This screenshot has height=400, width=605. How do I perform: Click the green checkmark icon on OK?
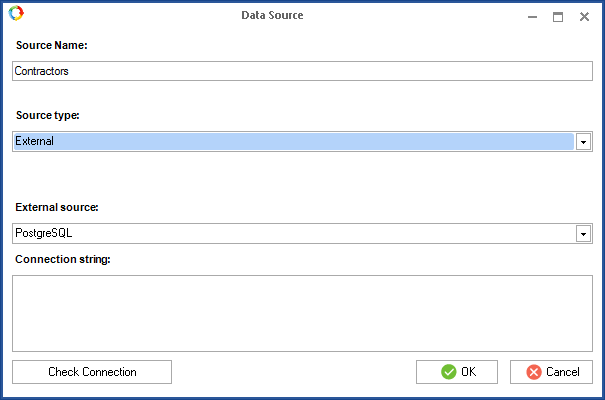point(448,372)
